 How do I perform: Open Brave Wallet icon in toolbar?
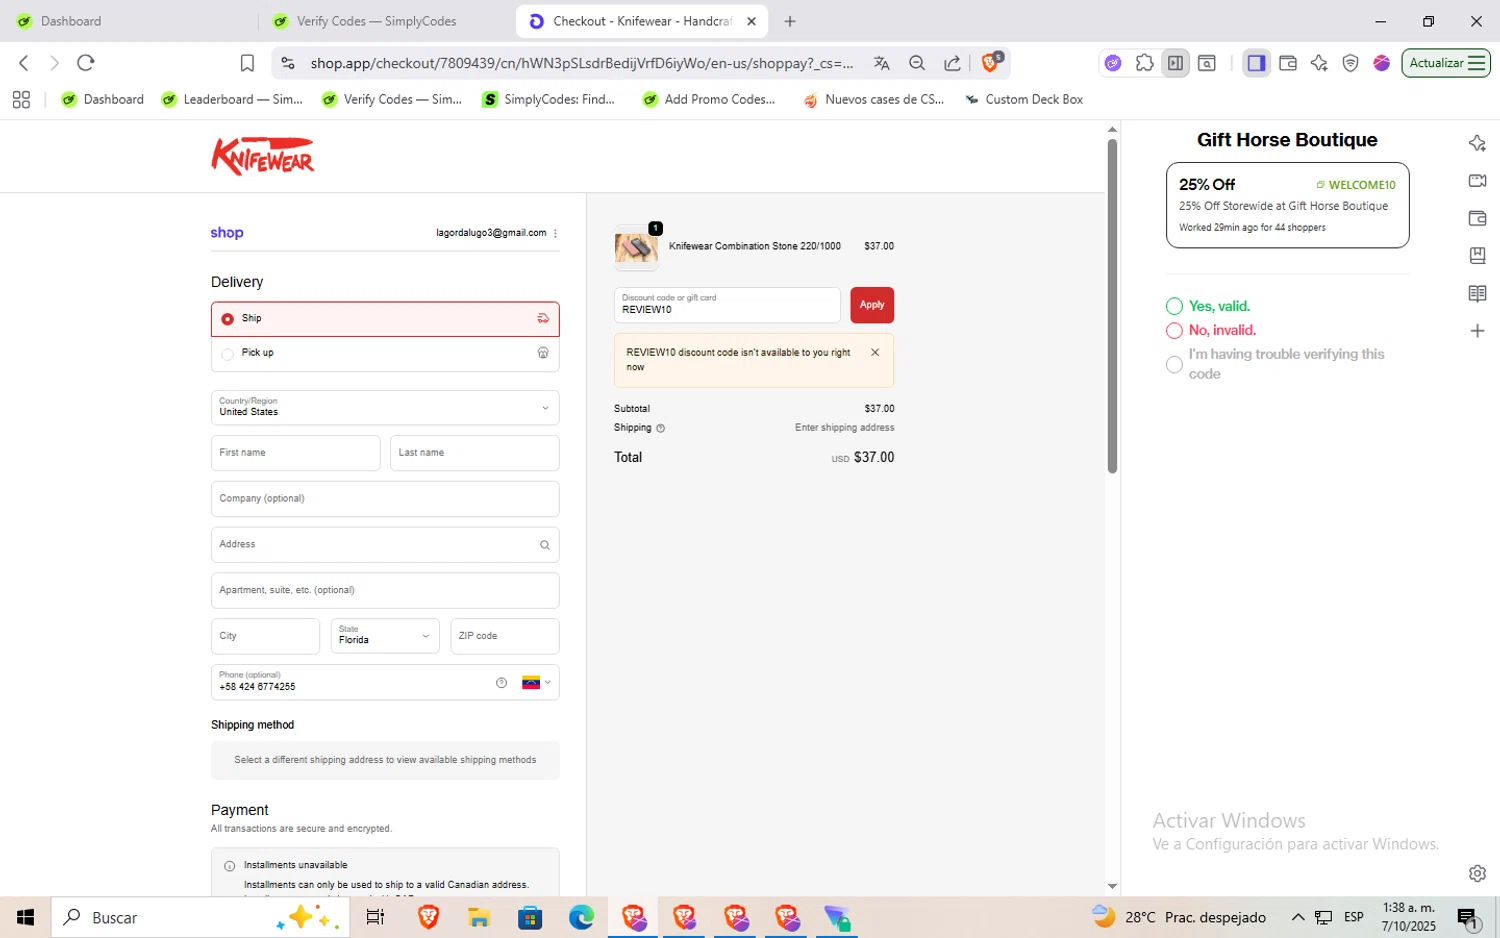click(1288, 63)
